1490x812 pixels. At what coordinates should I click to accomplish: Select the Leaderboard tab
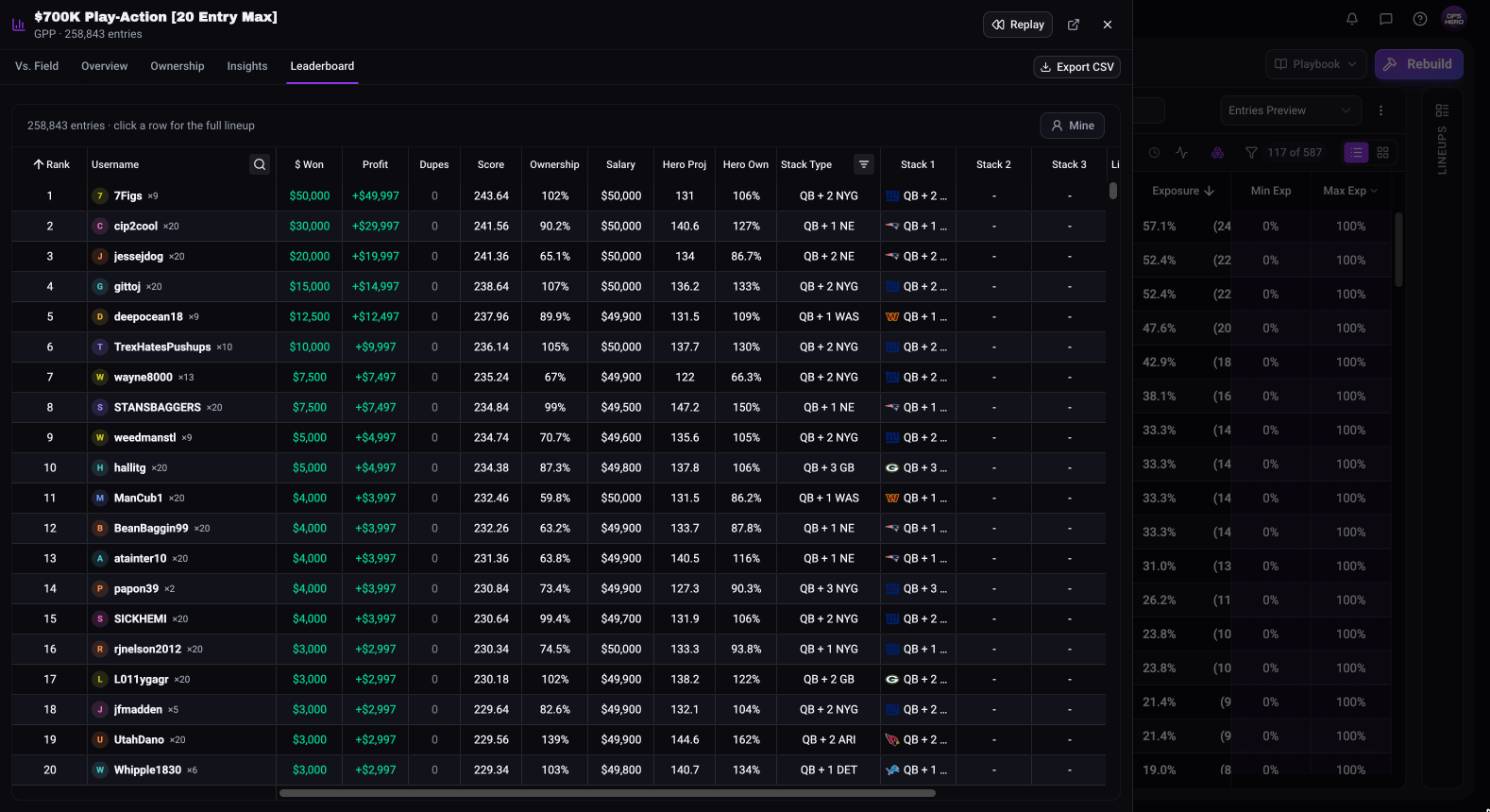point(322,66)
